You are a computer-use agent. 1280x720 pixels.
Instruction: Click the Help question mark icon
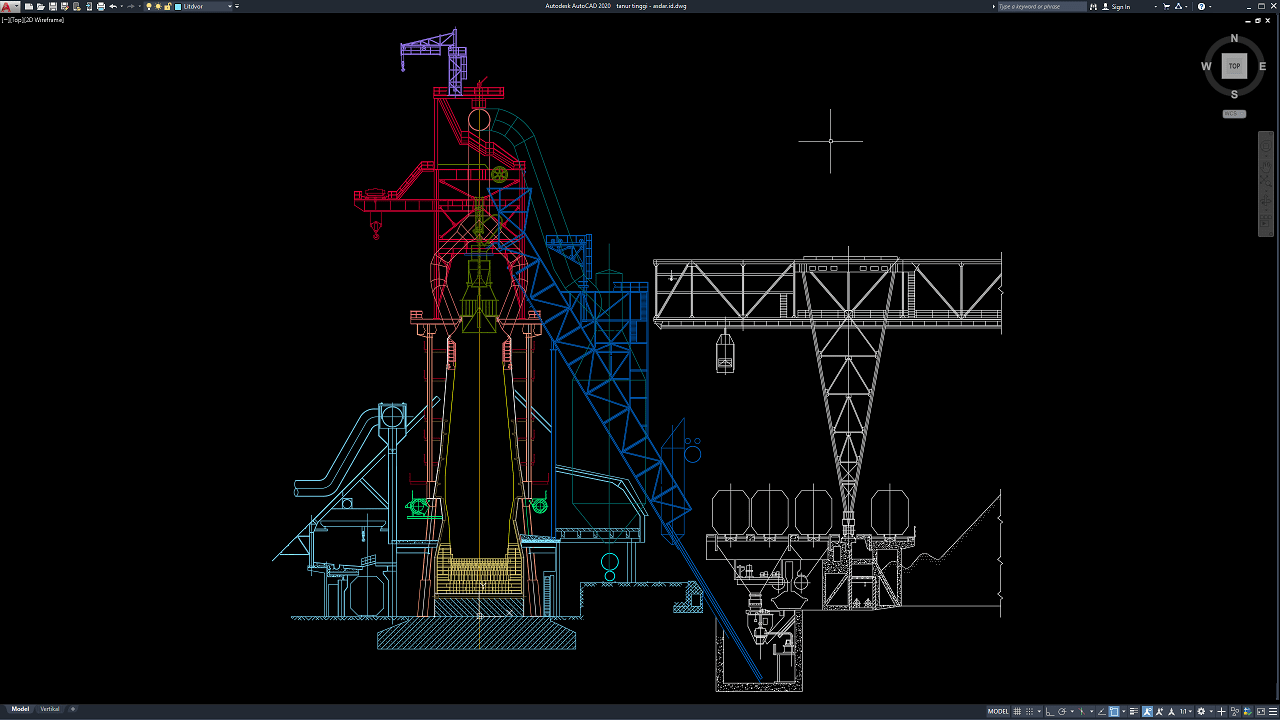point(1202,6)
